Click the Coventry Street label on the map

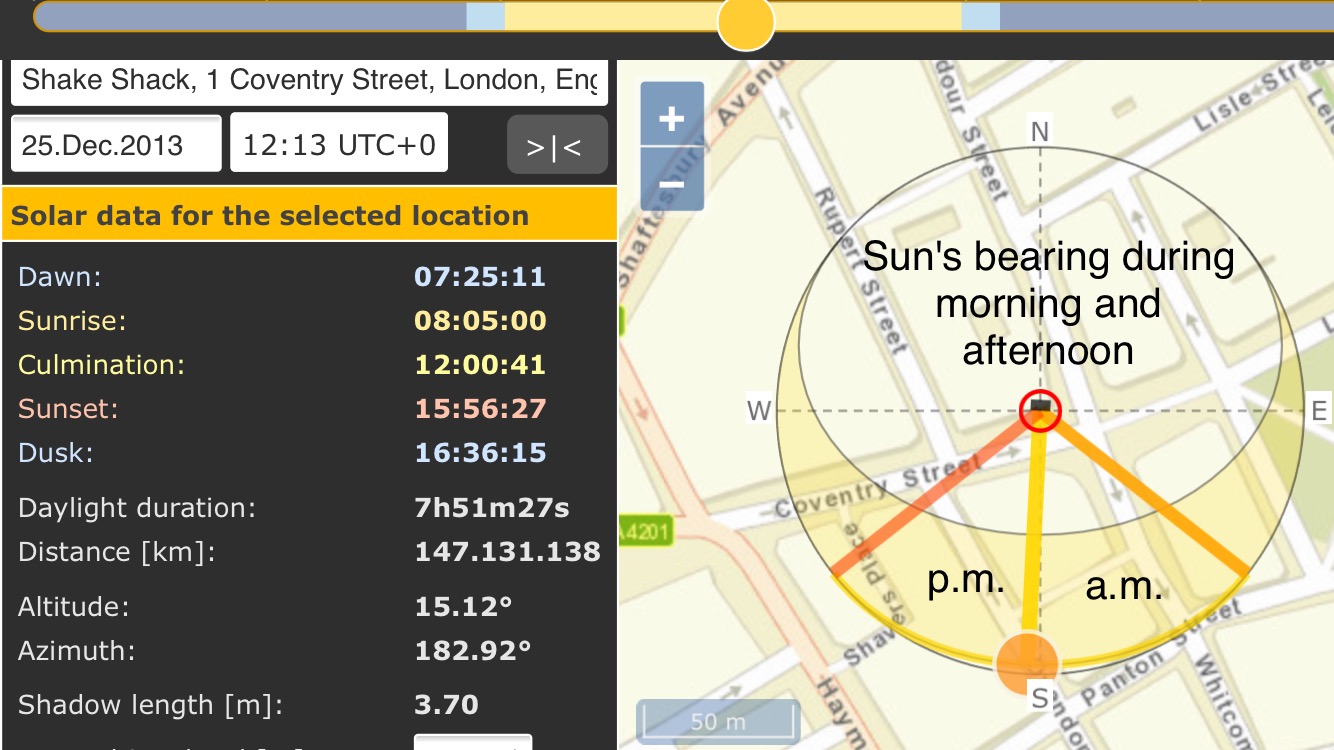click(877, 487)
